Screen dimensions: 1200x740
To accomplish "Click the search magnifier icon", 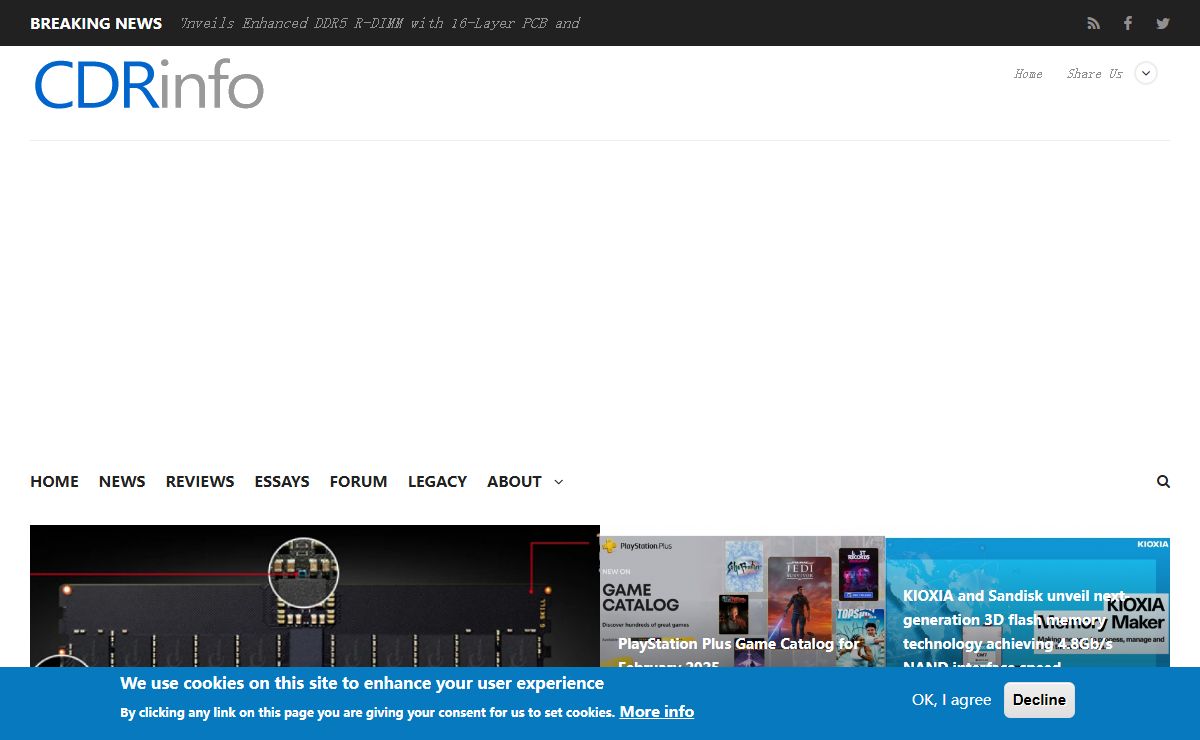I will coord(1163,482).
